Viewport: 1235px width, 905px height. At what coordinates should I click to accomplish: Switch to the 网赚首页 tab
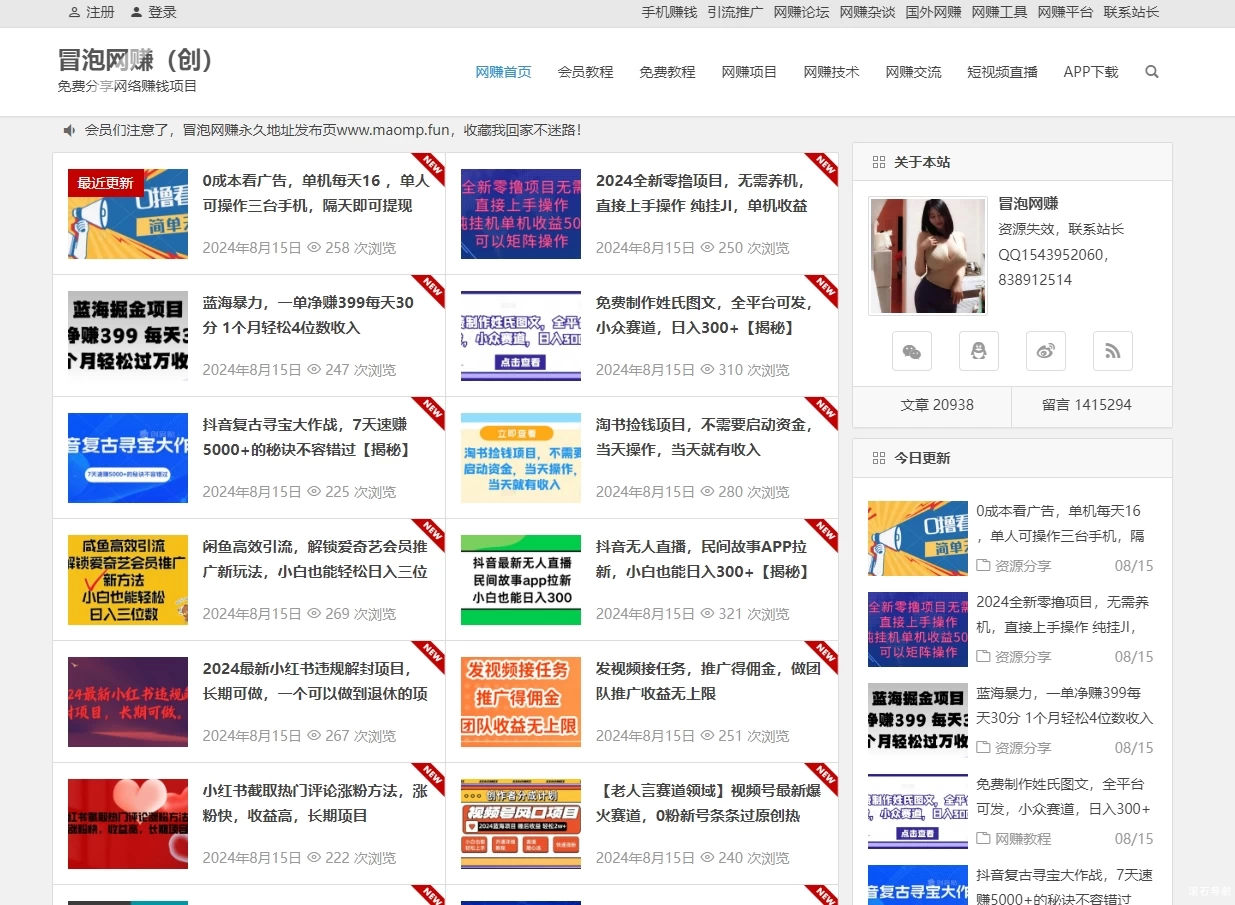[503, 71]
